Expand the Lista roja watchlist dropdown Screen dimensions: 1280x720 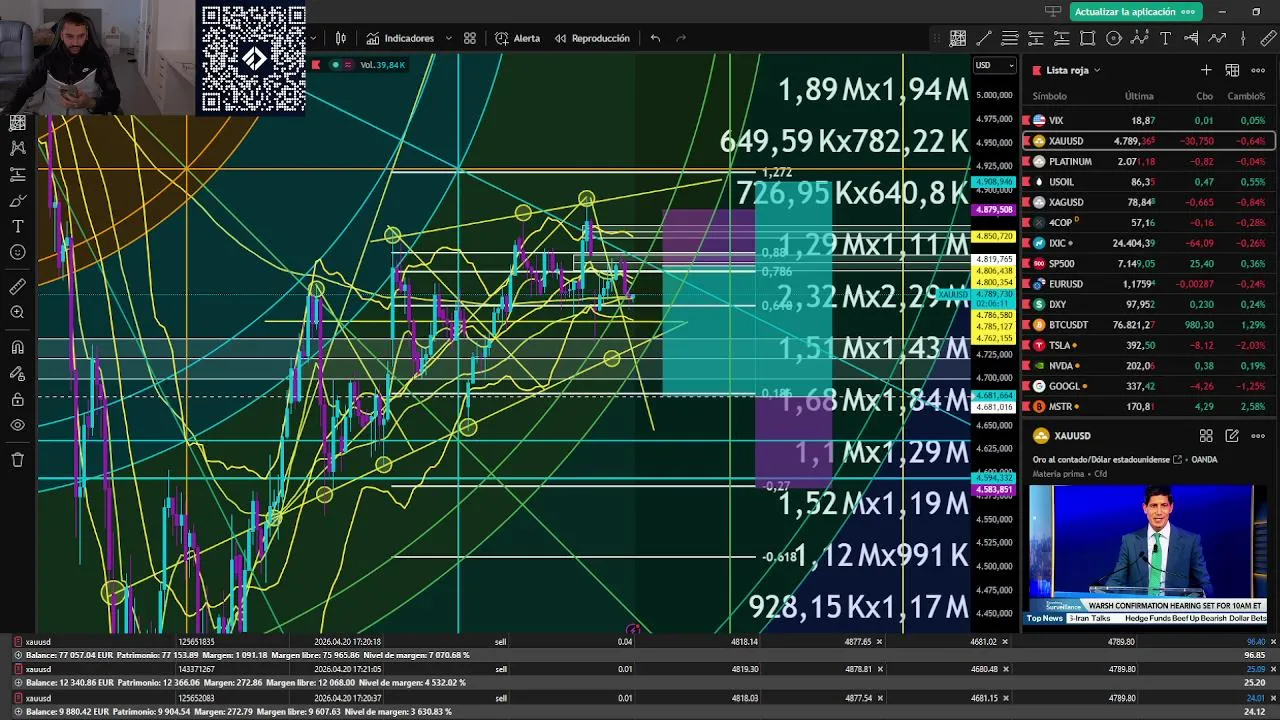point(1096,70)
